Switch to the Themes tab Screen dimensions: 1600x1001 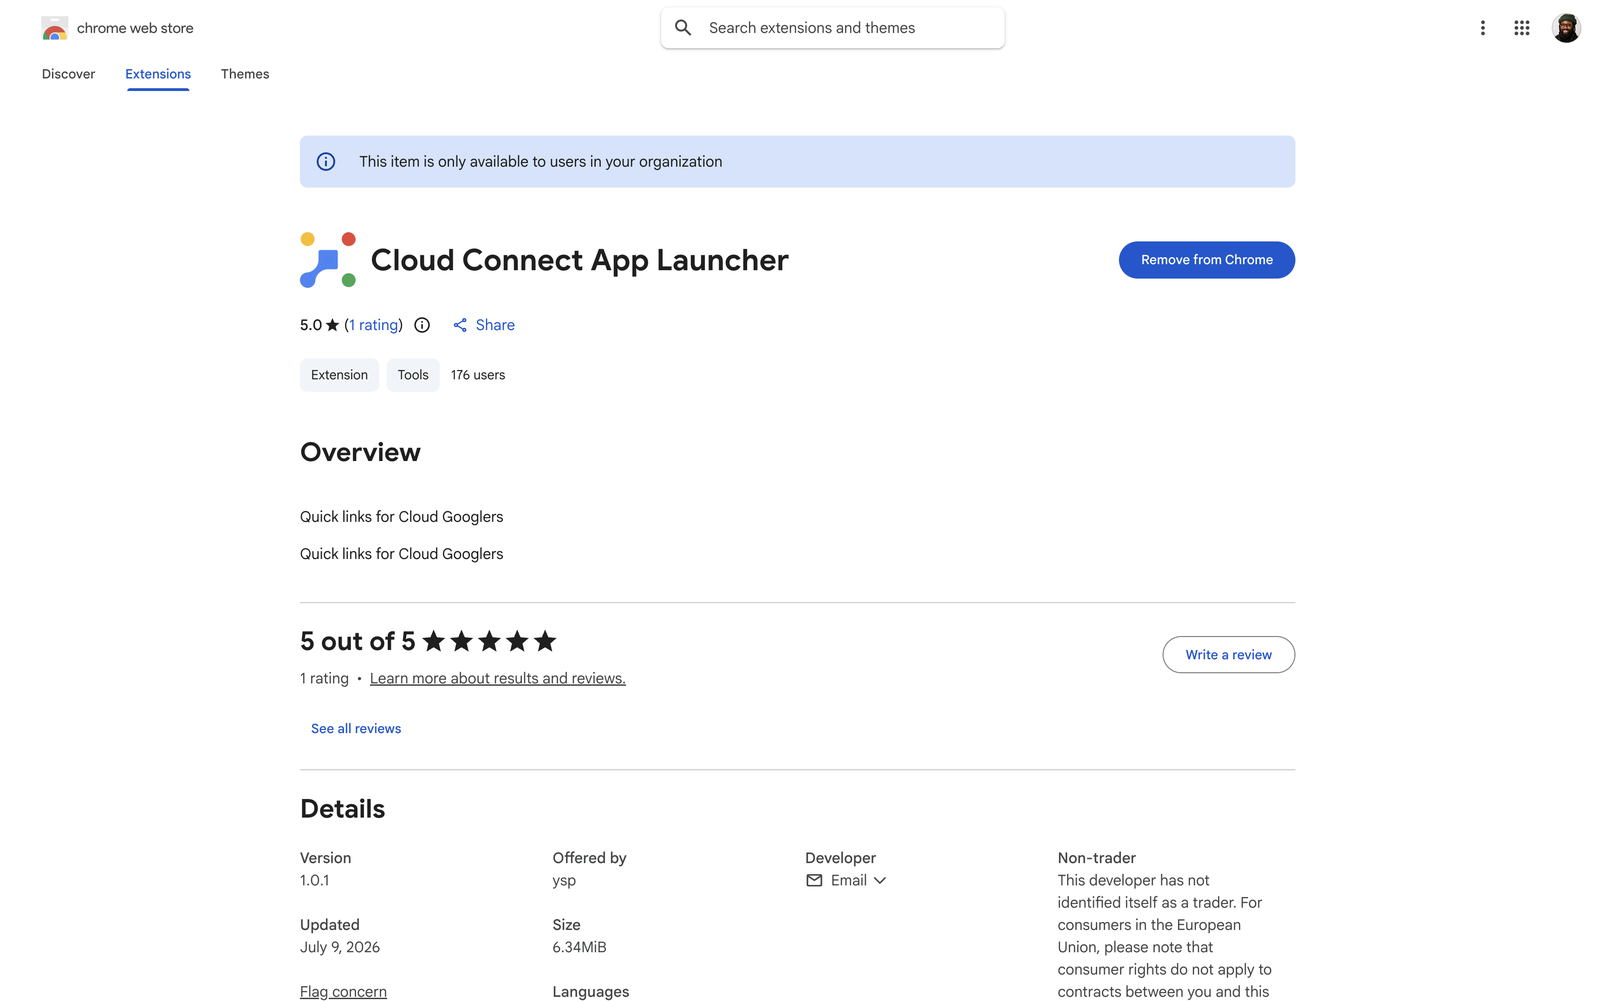coord(245,74)
